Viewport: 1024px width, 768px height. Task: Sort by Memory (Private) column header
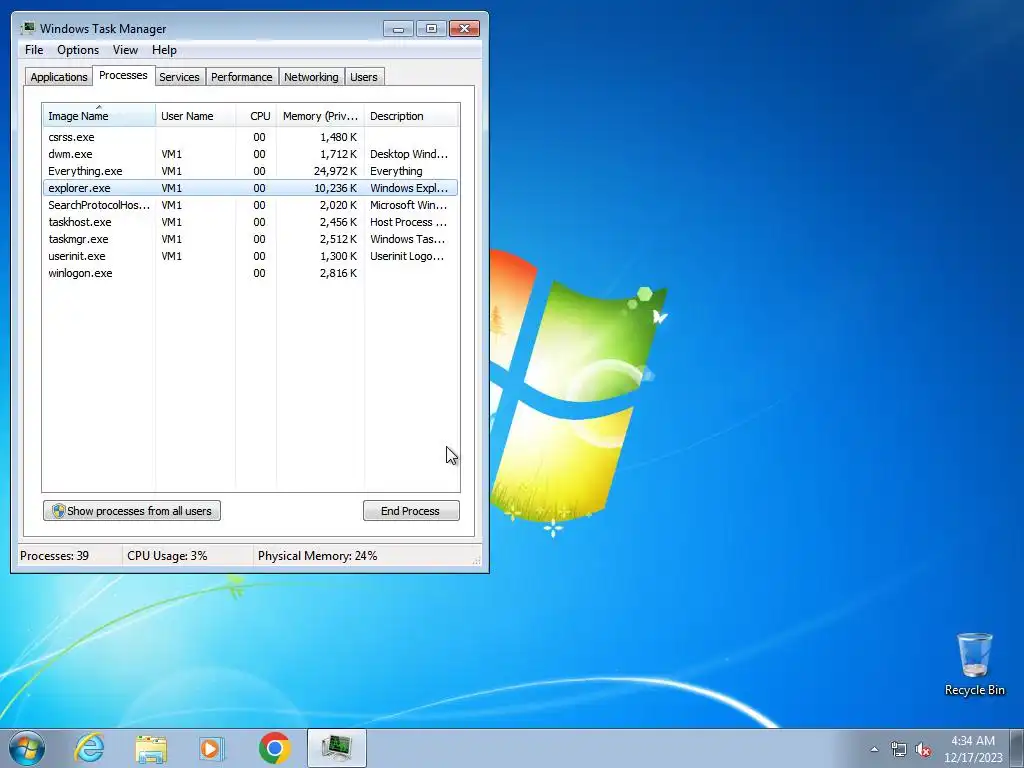point(320,116)
